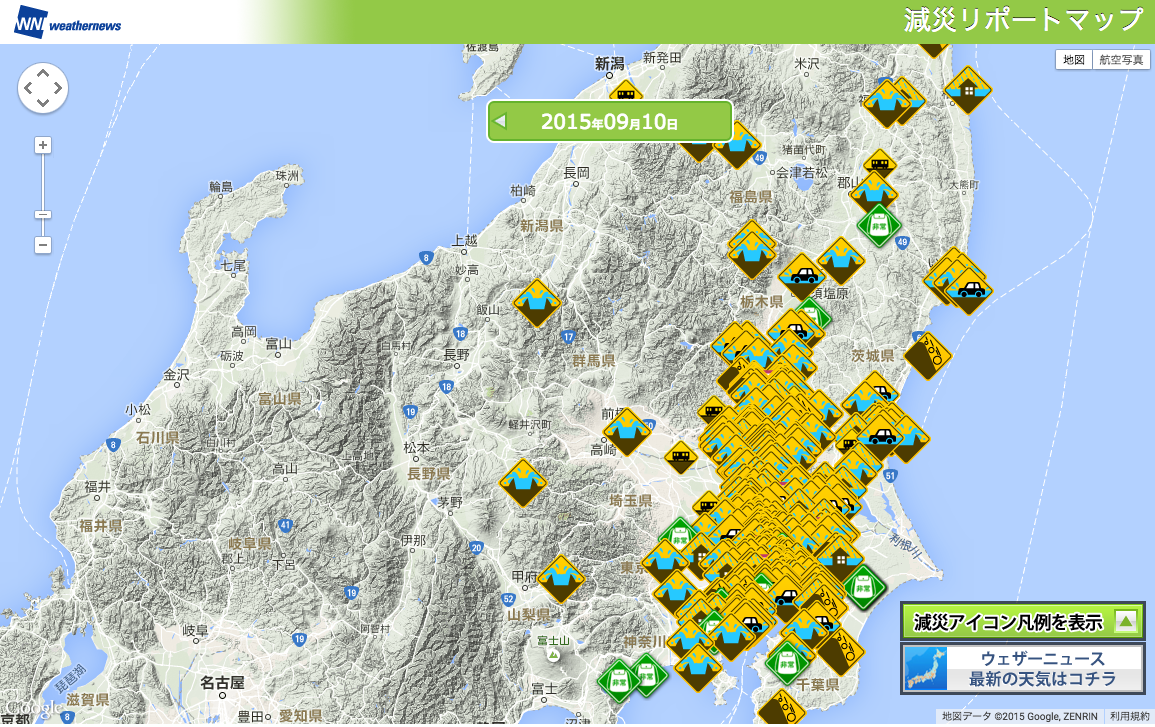Click the flood marker west of 埼玉県

(523, 482)
